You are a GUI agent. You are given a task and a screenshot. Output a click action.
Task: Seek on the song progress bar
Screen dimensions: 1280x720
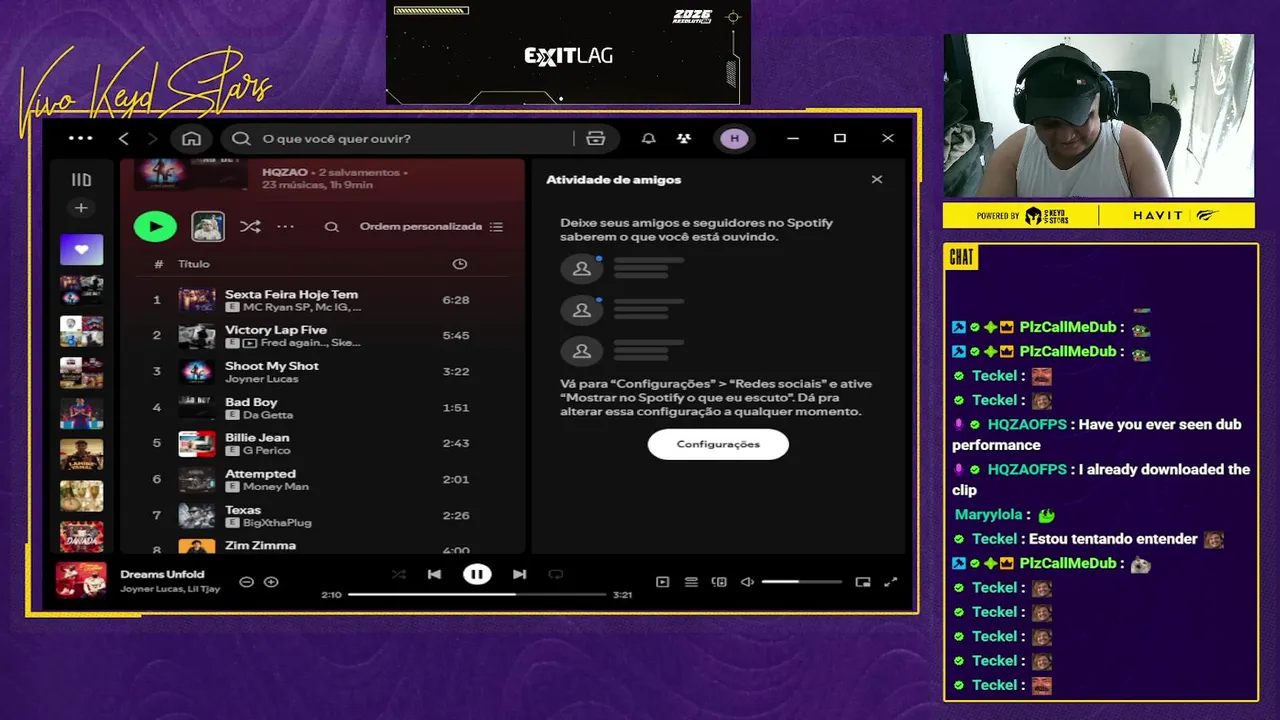click(477, 594)
